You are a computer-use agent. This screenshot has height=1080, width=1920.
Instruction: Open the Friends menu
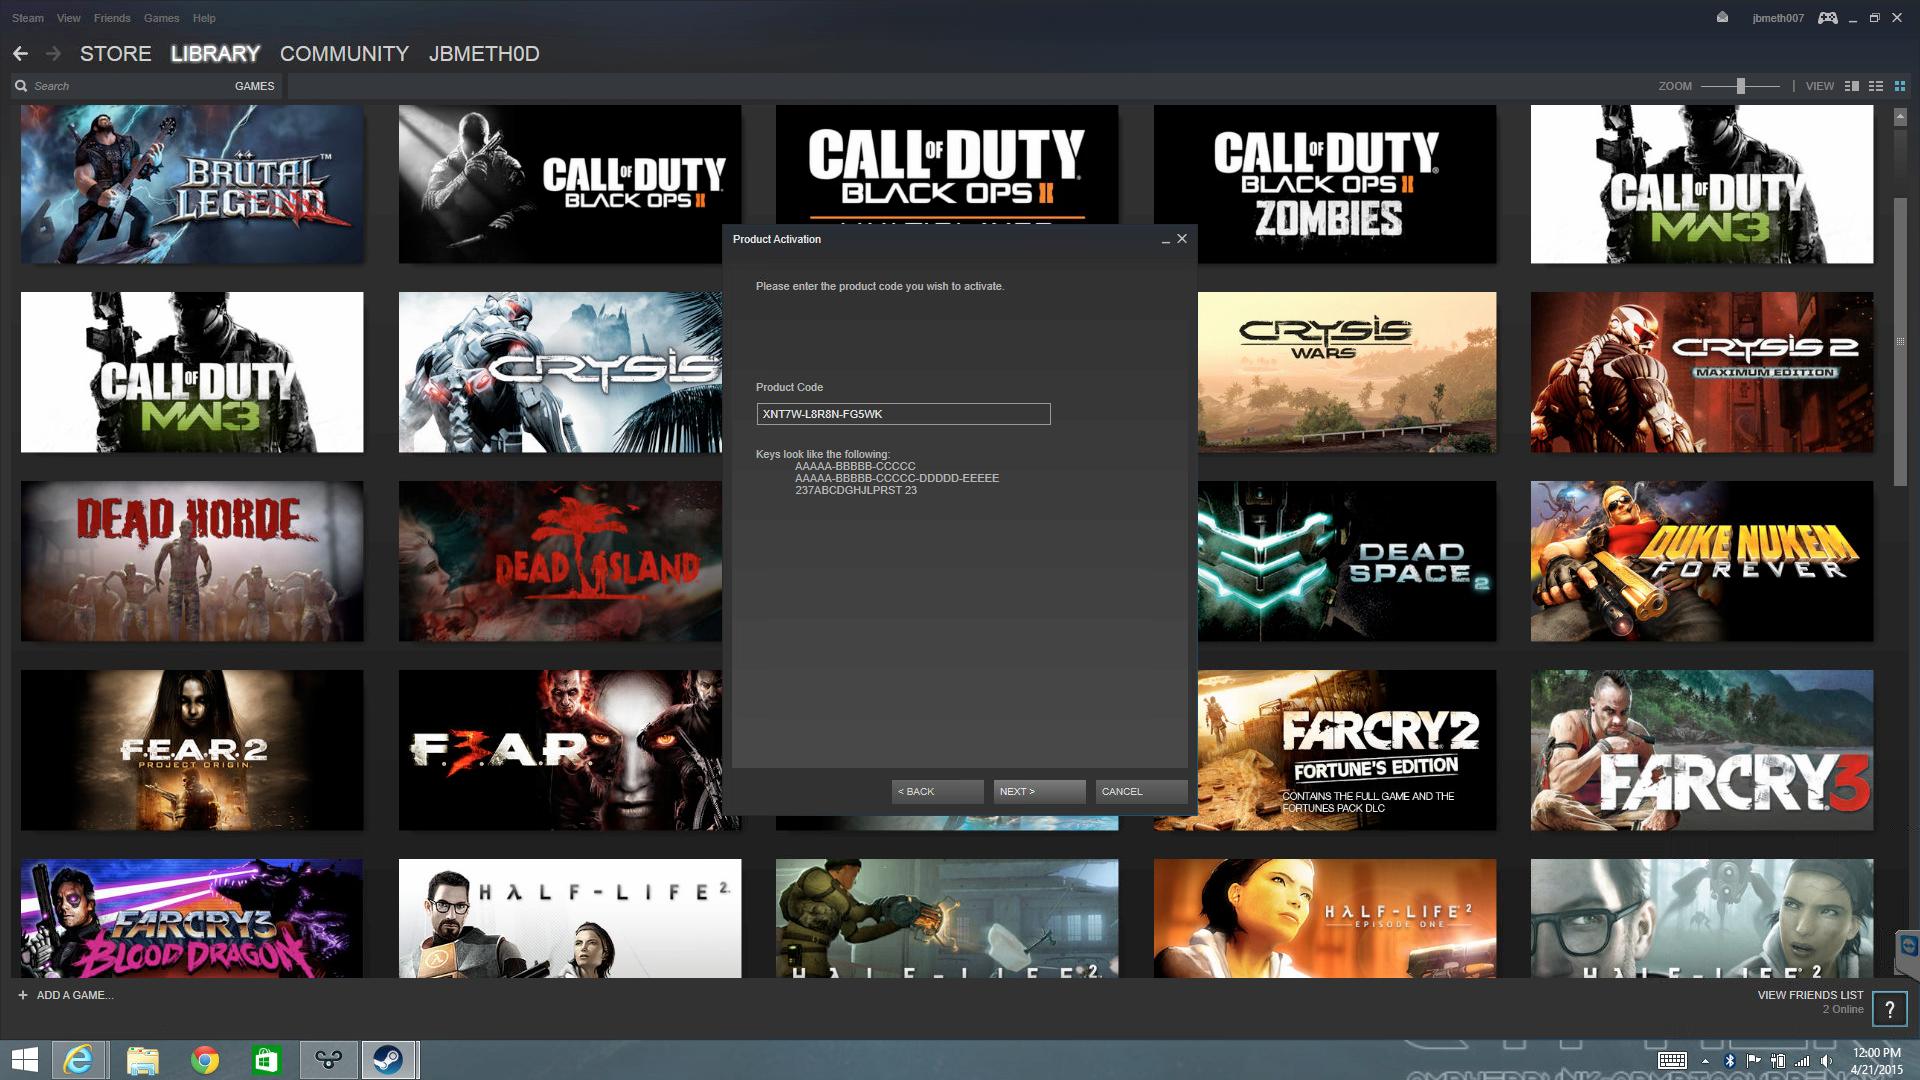click(112, 18)
